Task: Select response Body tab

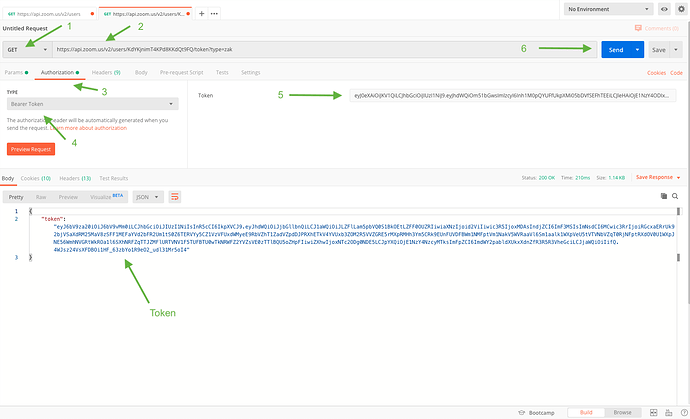Action: click(8, 178)
